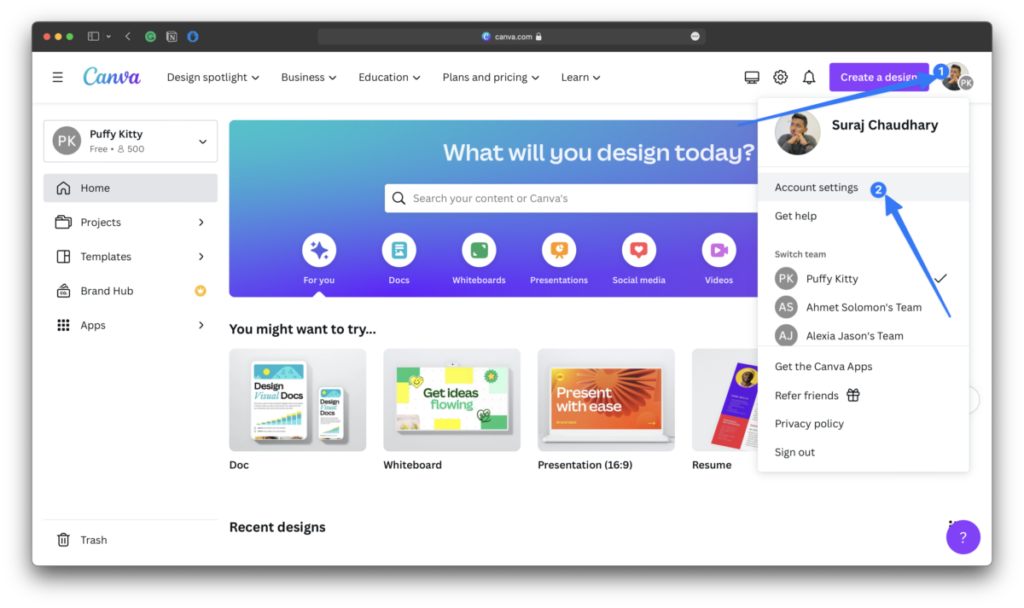Click the Grammarly extension icon
This screenshot has height=608, width=1024.
click(150, 37)
